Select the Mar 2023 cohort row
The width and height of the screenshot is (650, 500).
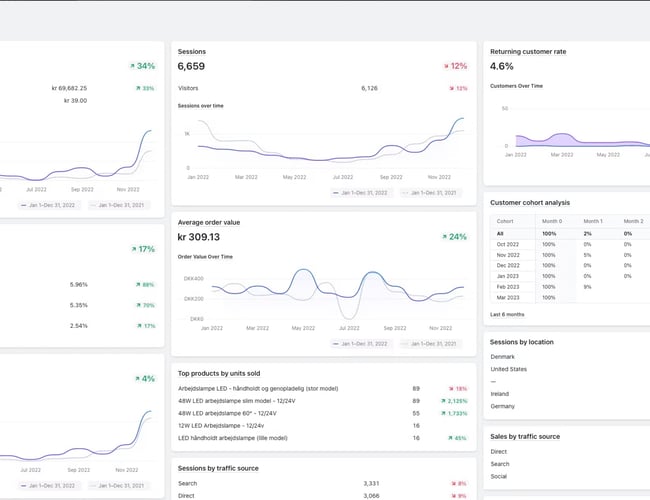point(570,298)
